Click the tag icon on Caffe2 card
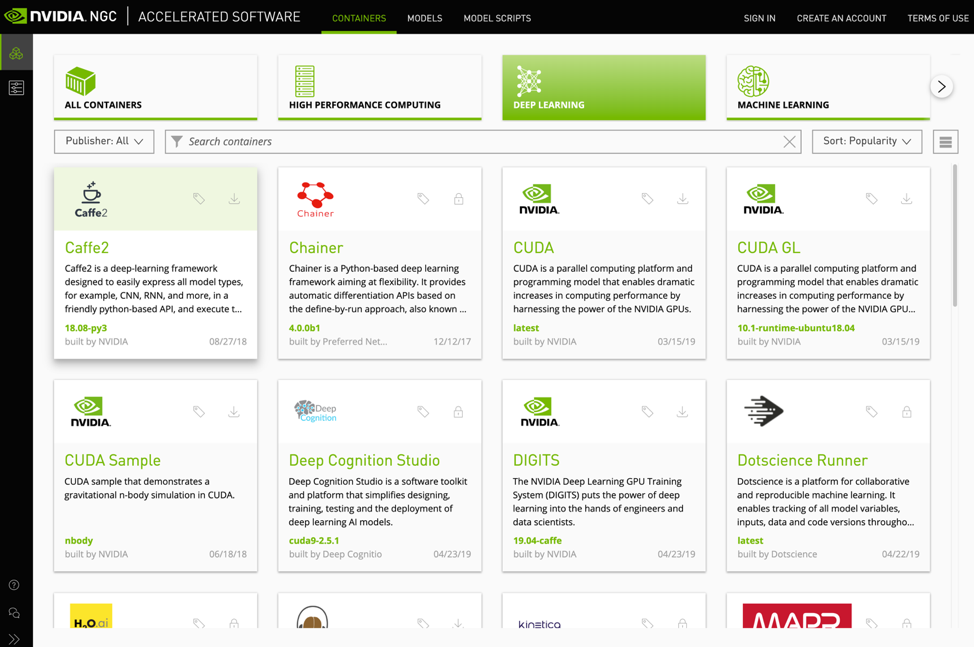Screen dimensions: 974x647 [199, 199]
